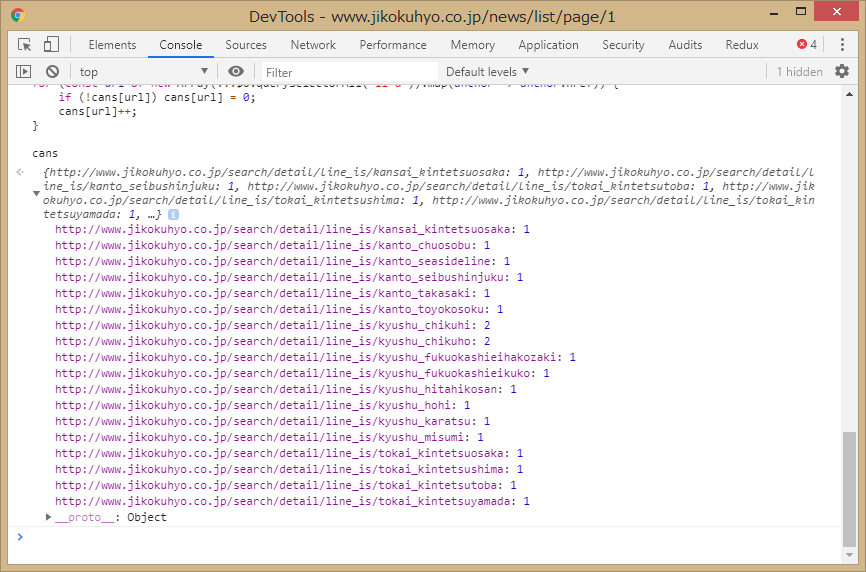Activate the inspect element picker icon
The width and height of the screenshot is (866, 572).
coord(25,45)
